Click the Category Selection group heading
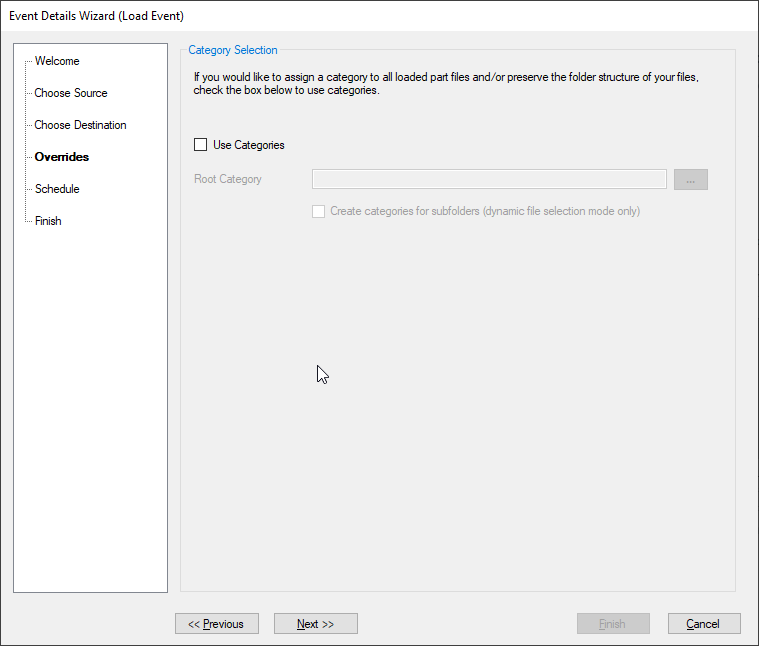 click(x=233, y=50)
